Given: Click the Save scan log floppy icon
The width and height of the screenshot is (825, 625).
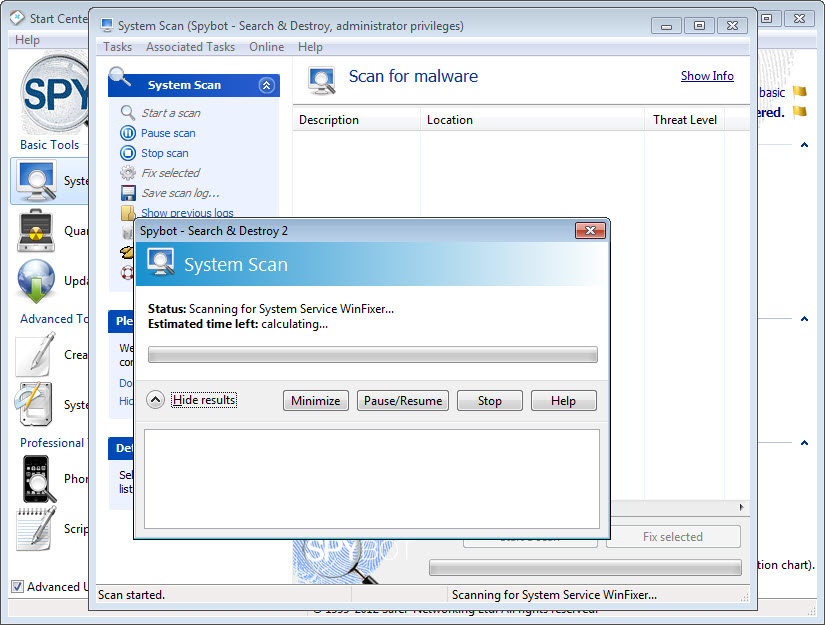Looking at the screenshot, I should click(128, 193).
